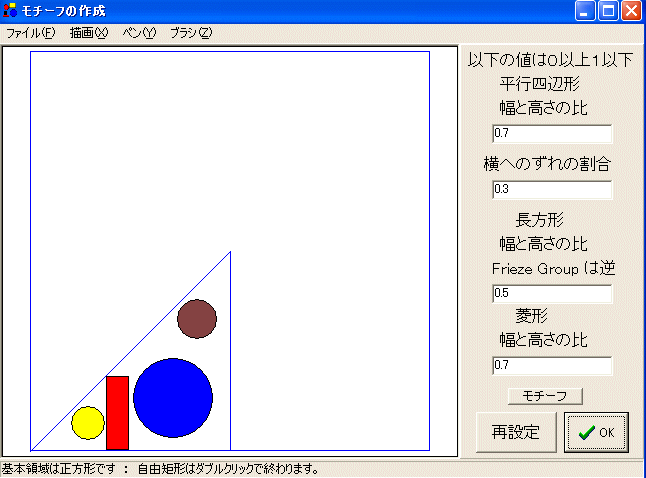Image resolution: width=646 pixels, height=478 pixels.
Task: Click the Frieze Group は逆 text
Action: coord(554,269)
